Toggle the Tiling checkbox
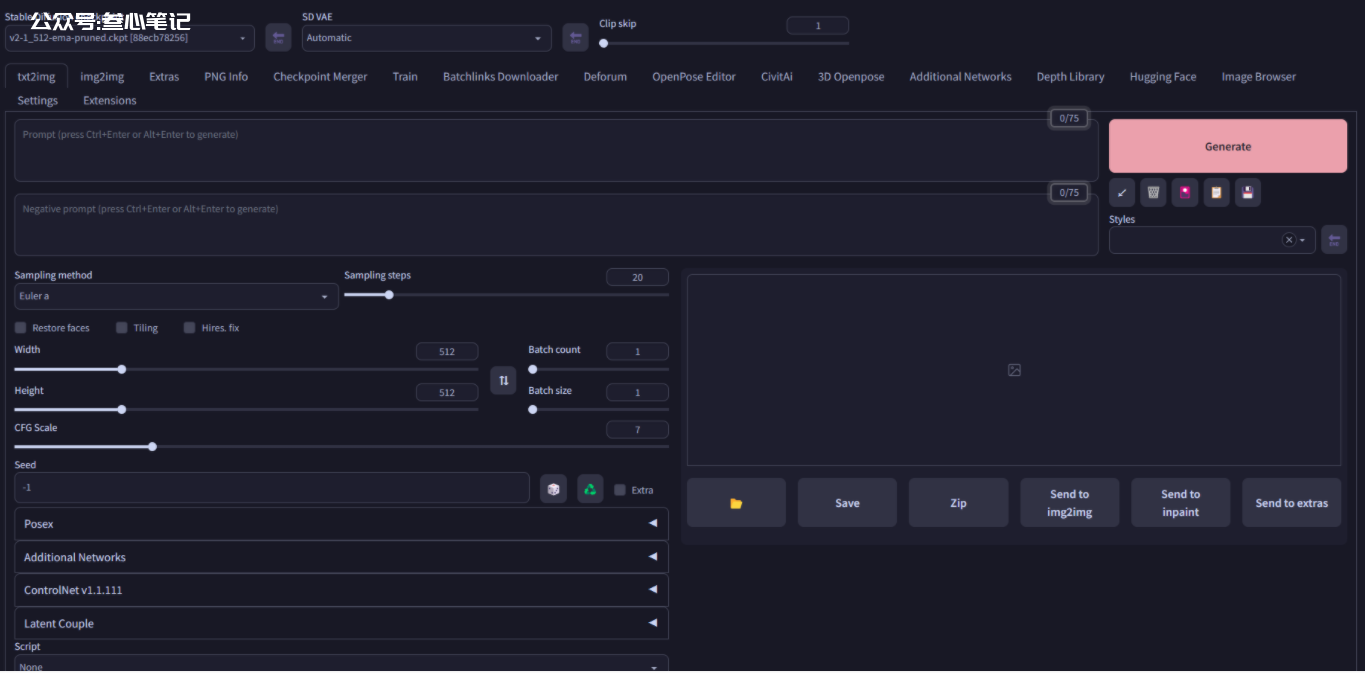 pyautogui.click(x=122, y=328)
